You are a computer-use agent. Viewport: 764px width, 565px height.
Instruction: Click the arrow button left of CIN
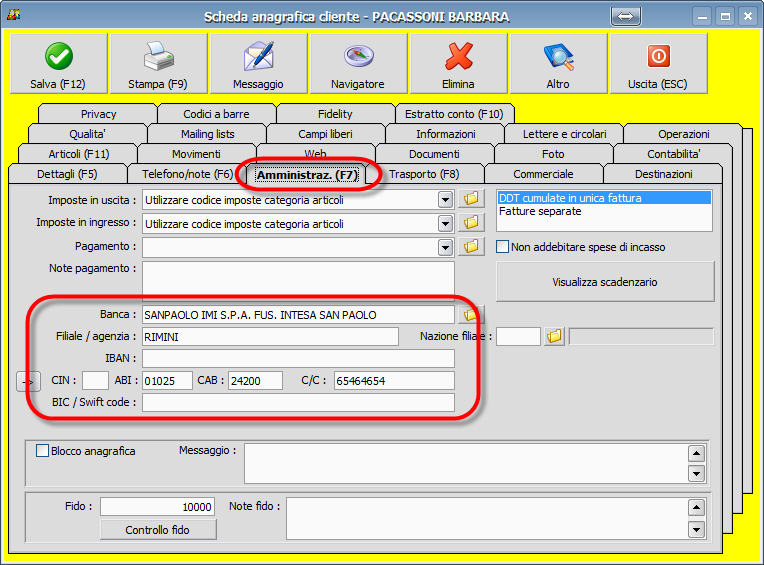coord(28,381)
